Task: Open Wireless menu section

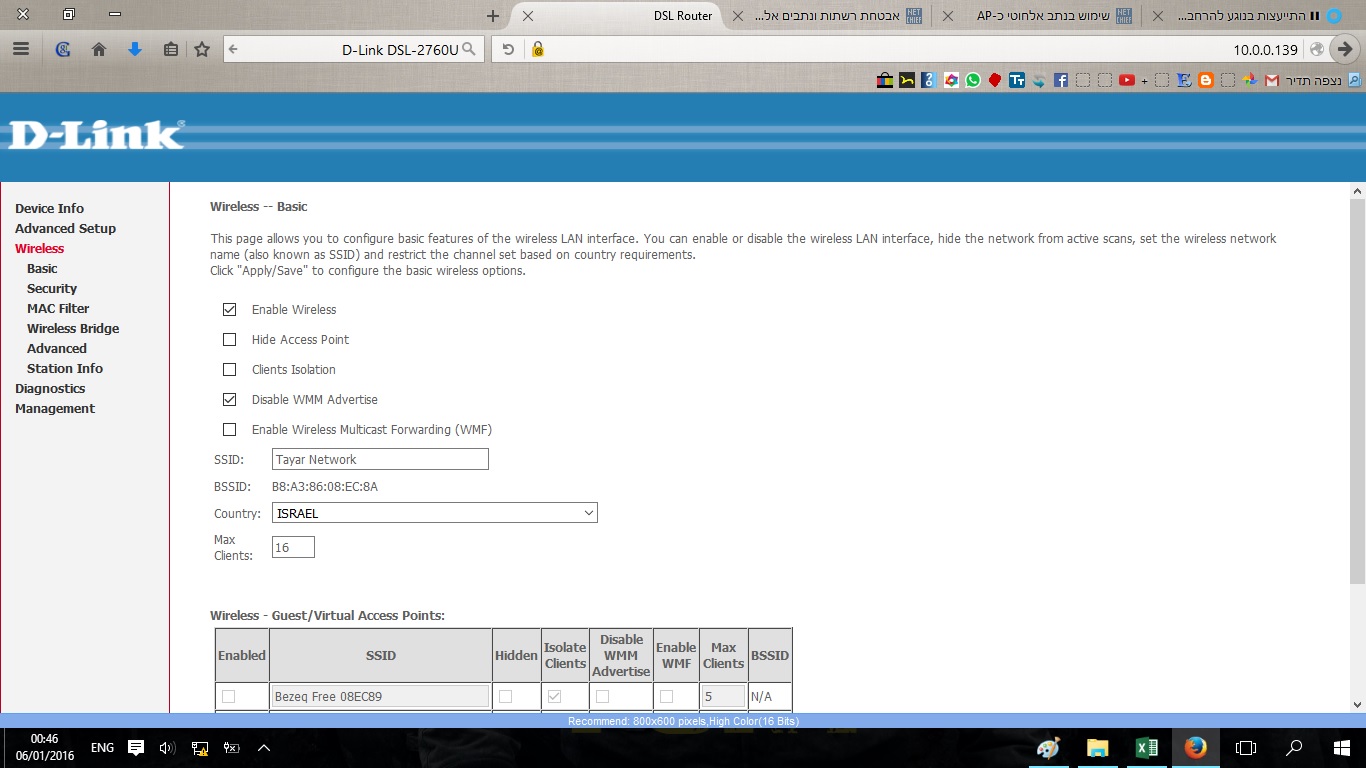Action: [39, 248]
